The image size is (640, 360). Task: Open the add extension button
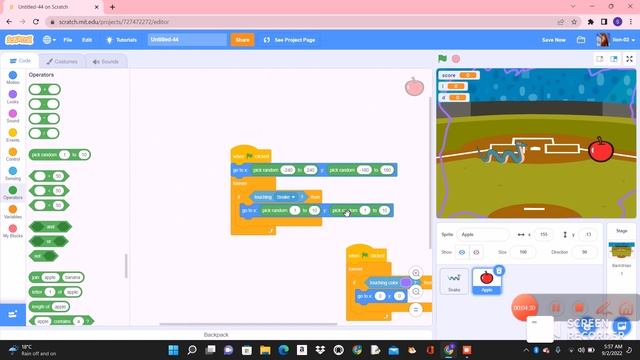tap(13, 314)
